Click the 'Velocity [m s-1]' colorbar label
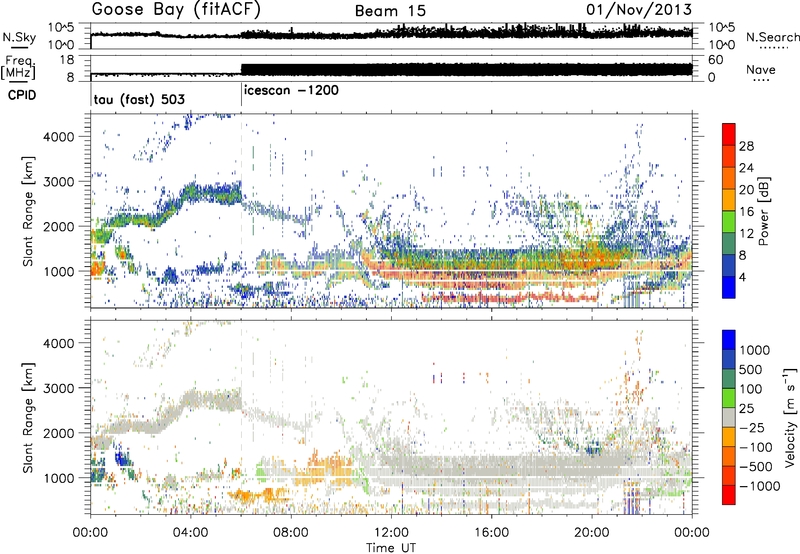Viewport: 800px width, 554px height. (x=790, y=417)
